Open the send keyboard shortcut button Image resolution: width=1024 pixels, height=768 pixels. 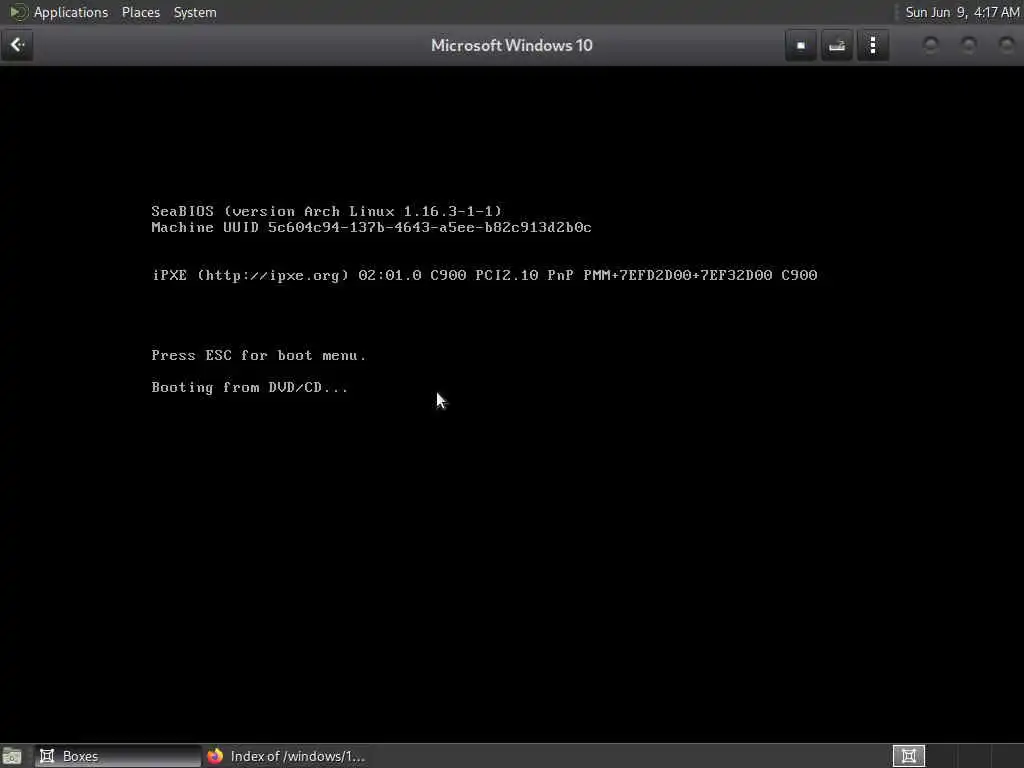[837, 45]
